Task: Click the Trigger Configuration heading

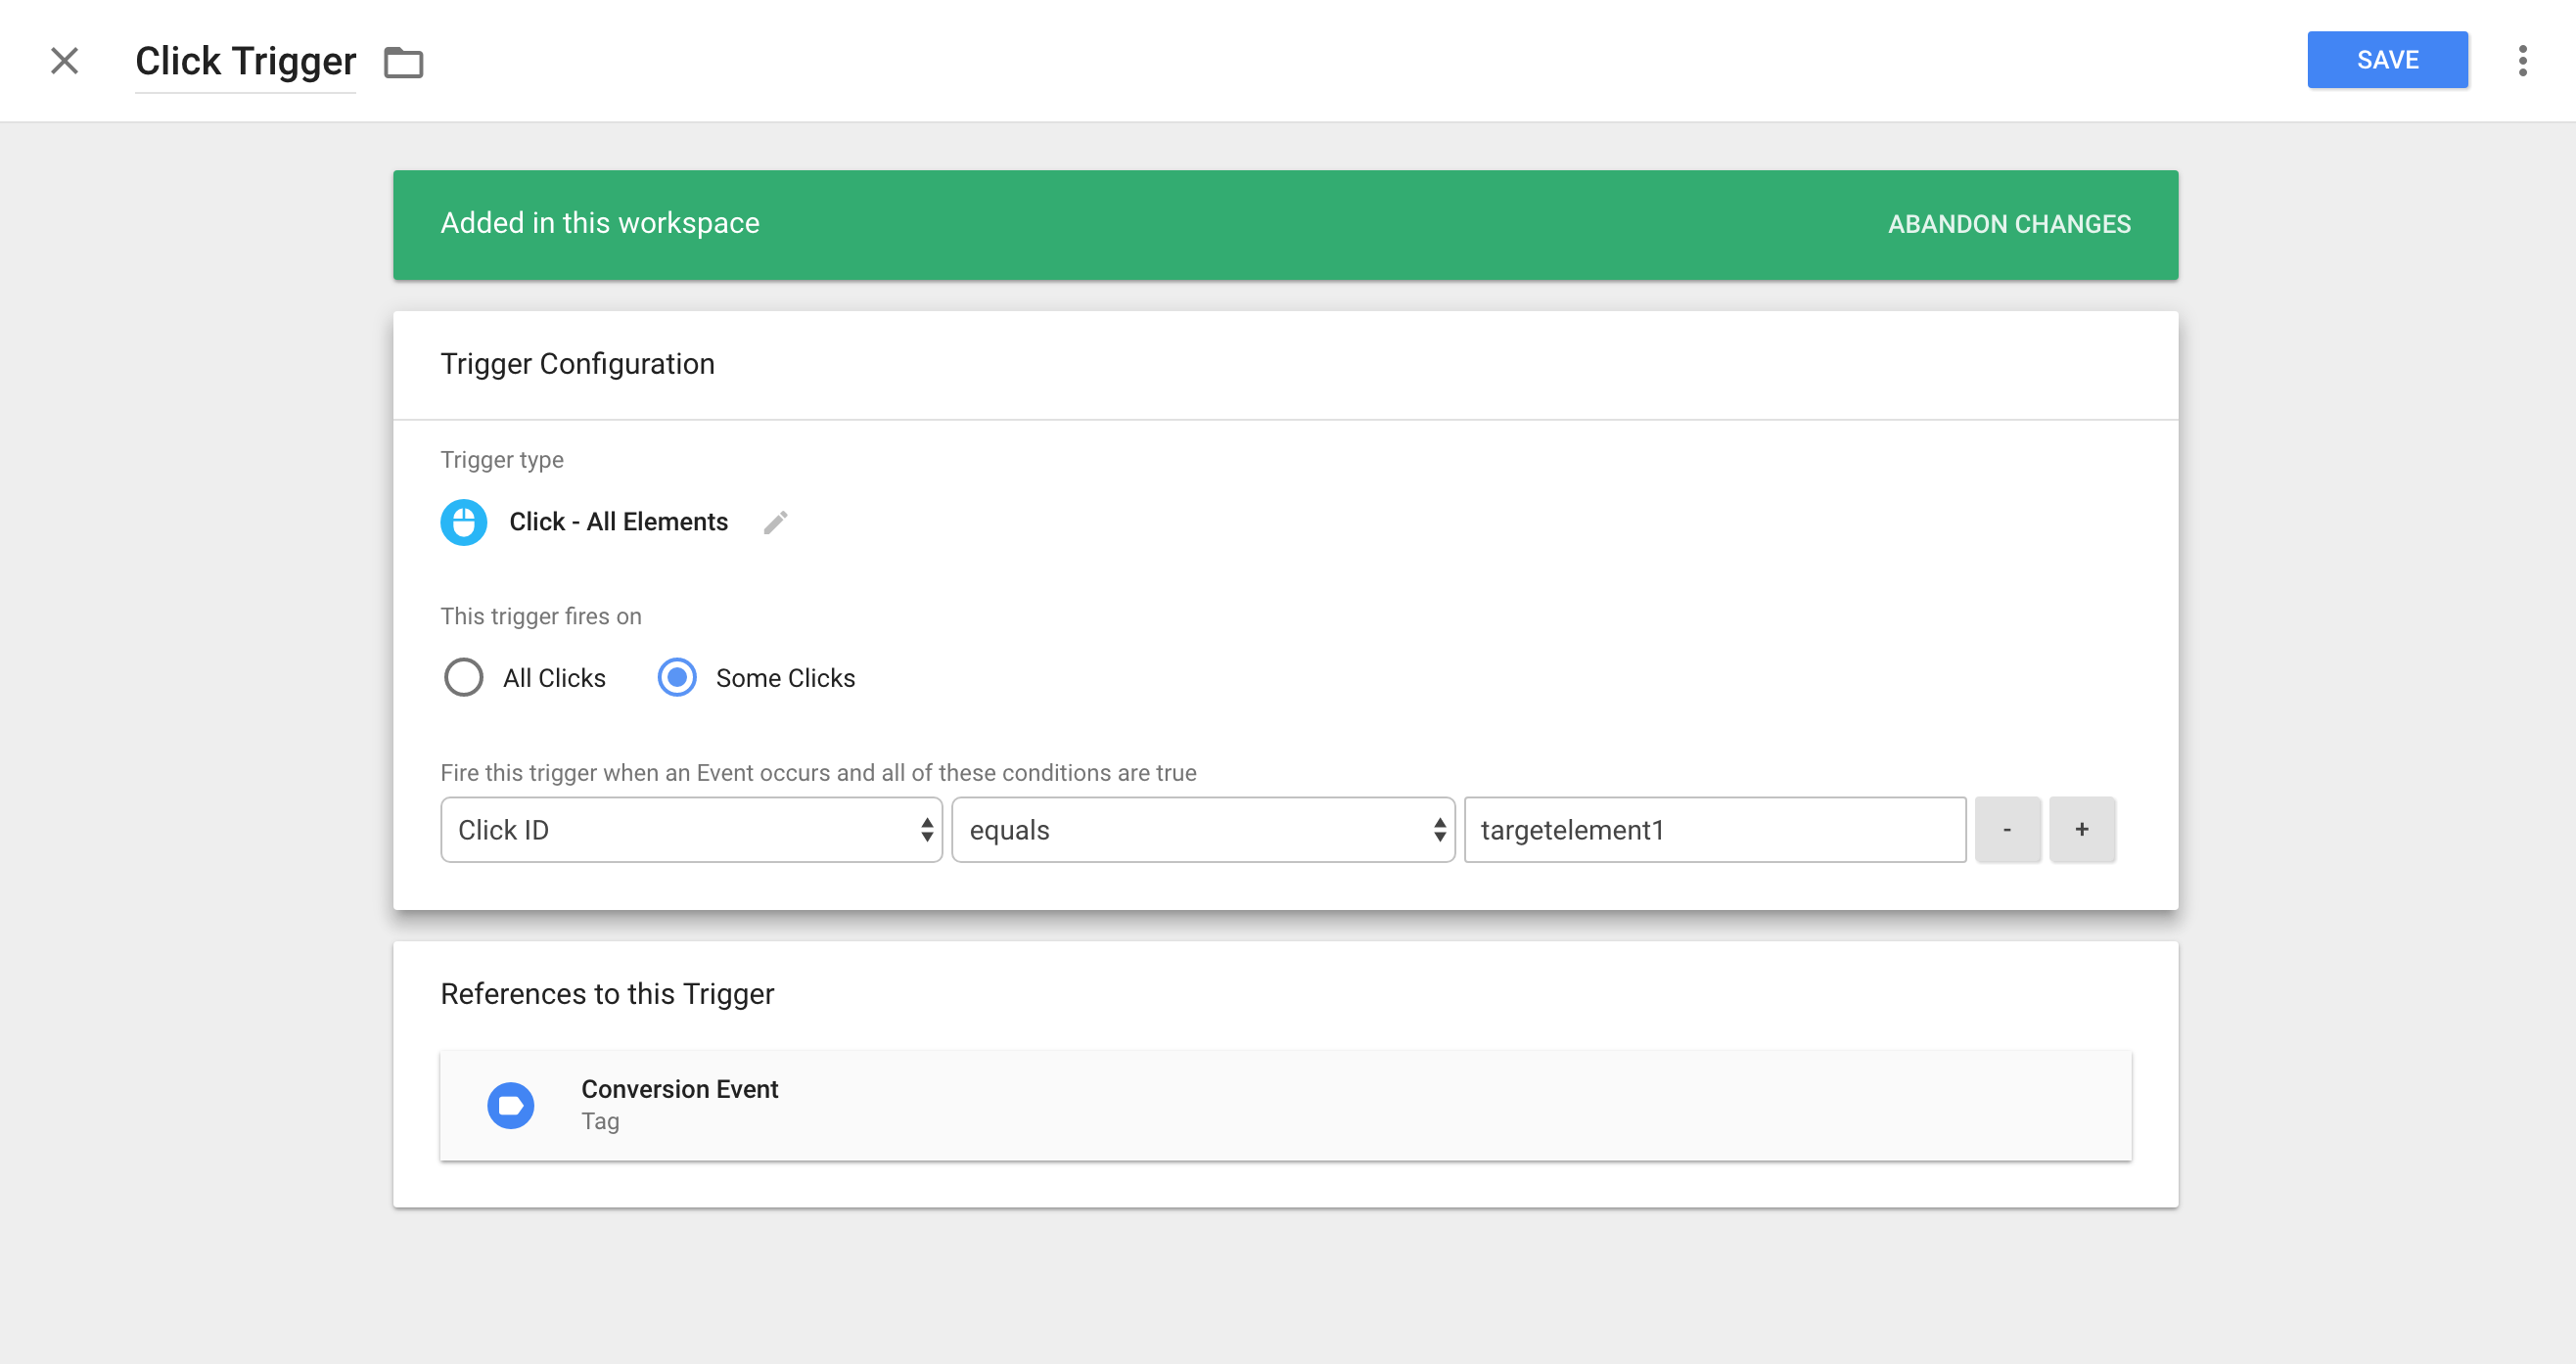Action: 578,364
